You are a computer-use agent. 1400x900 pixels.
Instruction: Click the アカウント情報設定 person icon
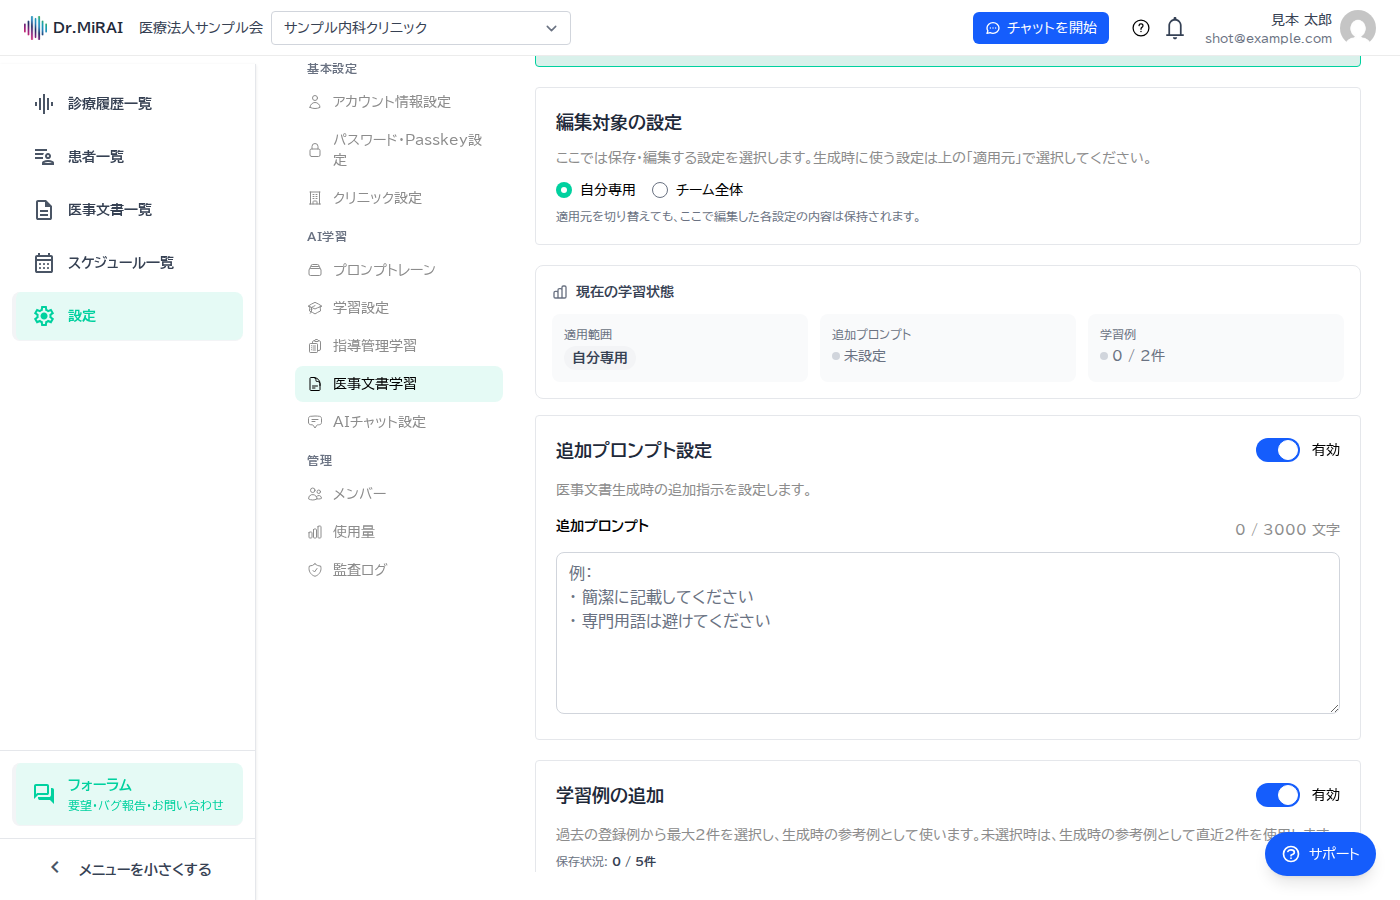coord(315,102)
